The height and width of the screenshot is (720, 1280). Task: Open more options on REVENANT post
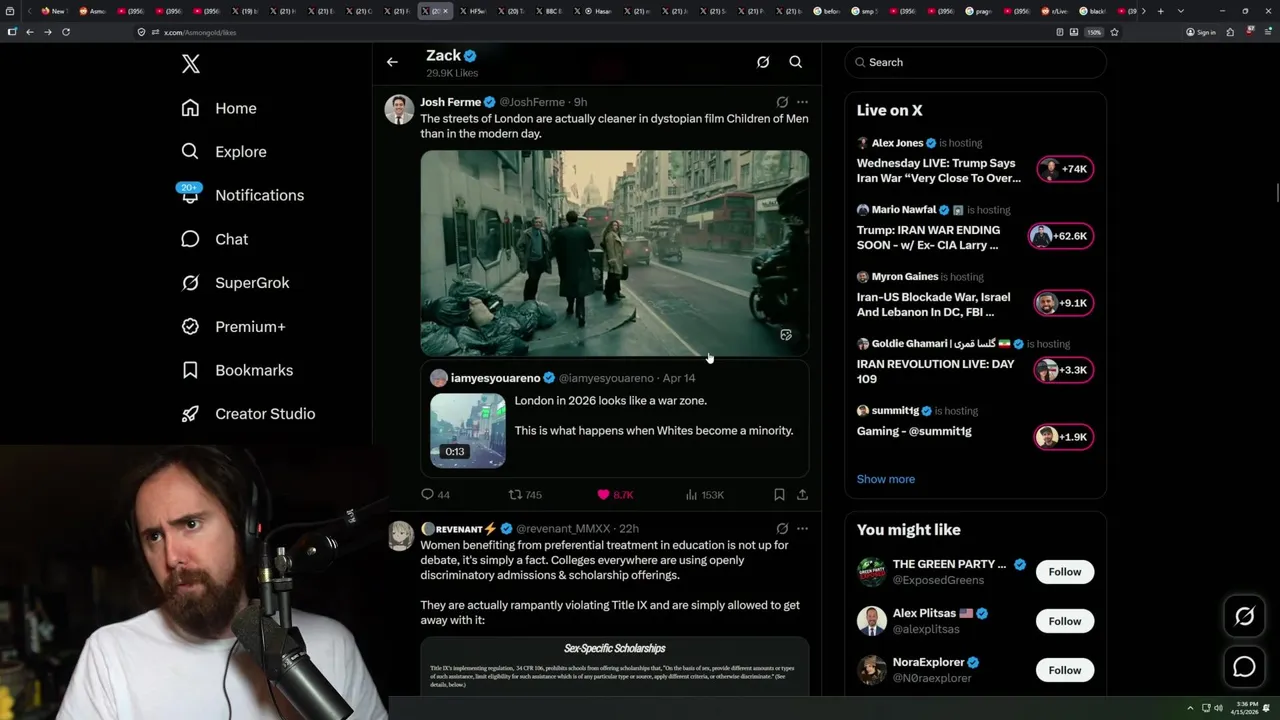pyautogui.click(x=802, y=528)
